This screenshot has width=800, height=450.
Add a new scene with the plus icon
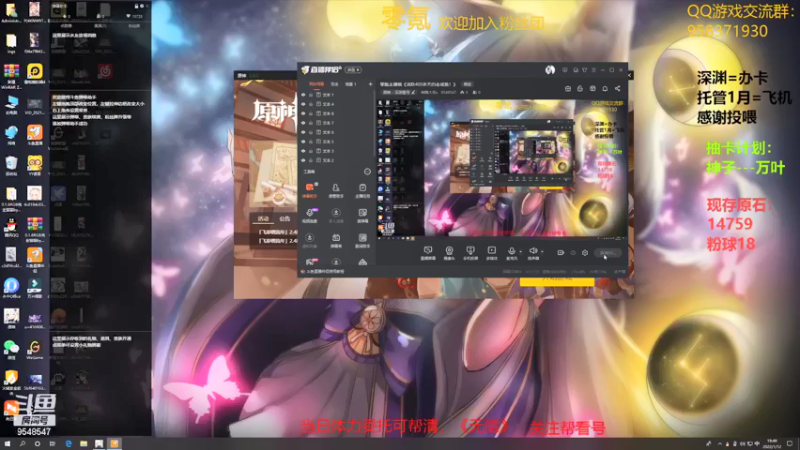pyautogui.click(x=370, y=84)
